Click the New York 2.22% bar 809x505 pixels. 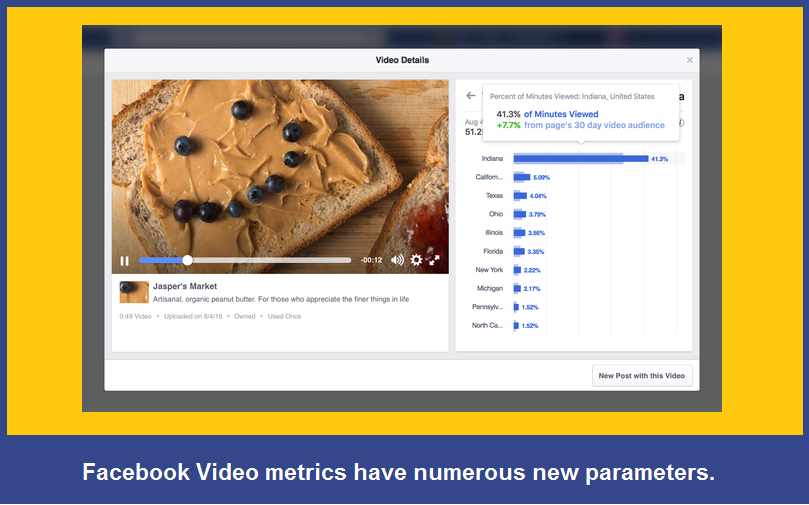pos(517,270)
